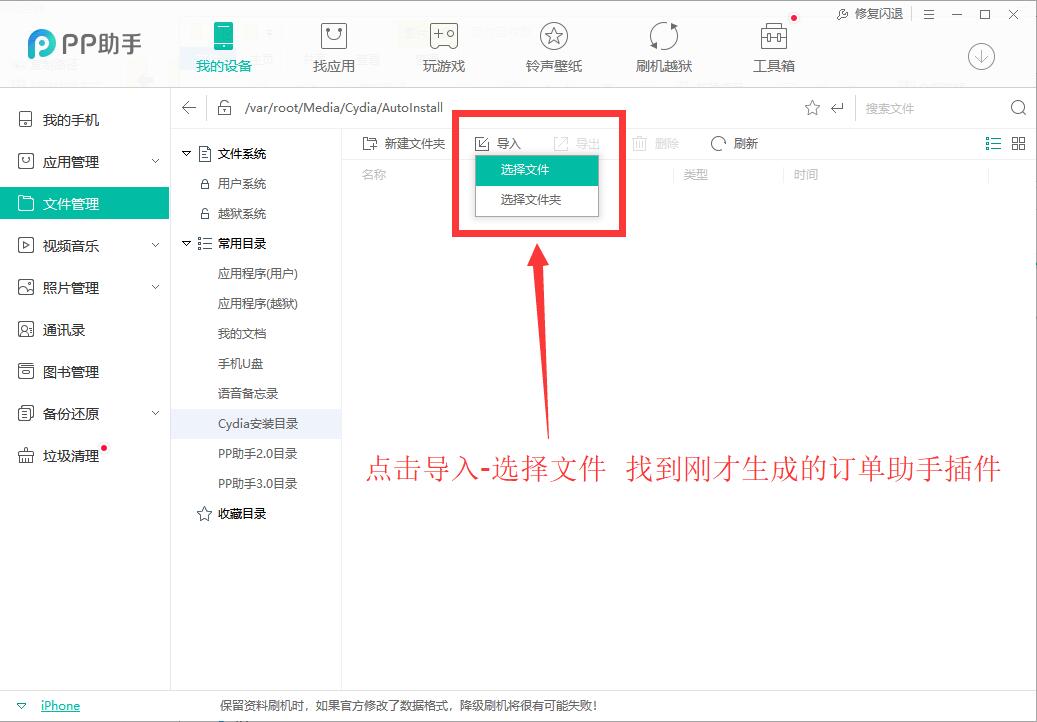
Task: Switch to grid view mode
Action: (x=1019, y=144)
